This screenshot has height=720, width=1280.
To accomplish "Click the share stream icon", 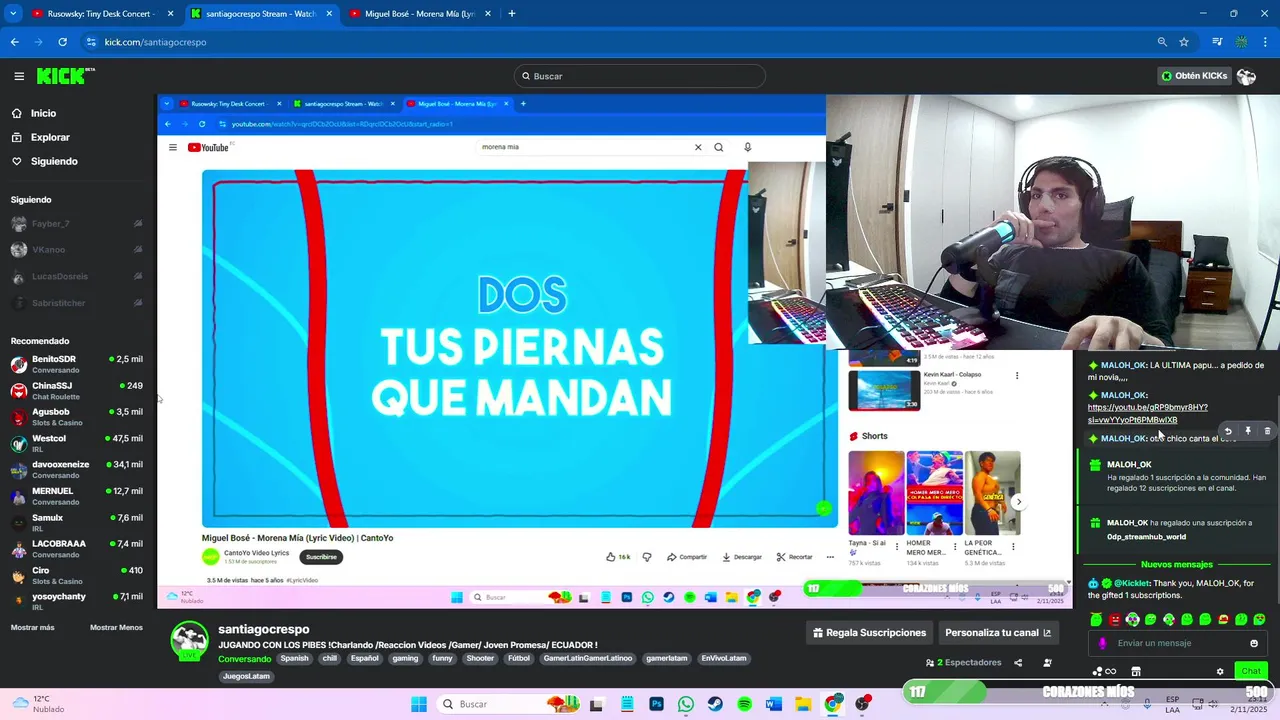I will point(1018,663).
